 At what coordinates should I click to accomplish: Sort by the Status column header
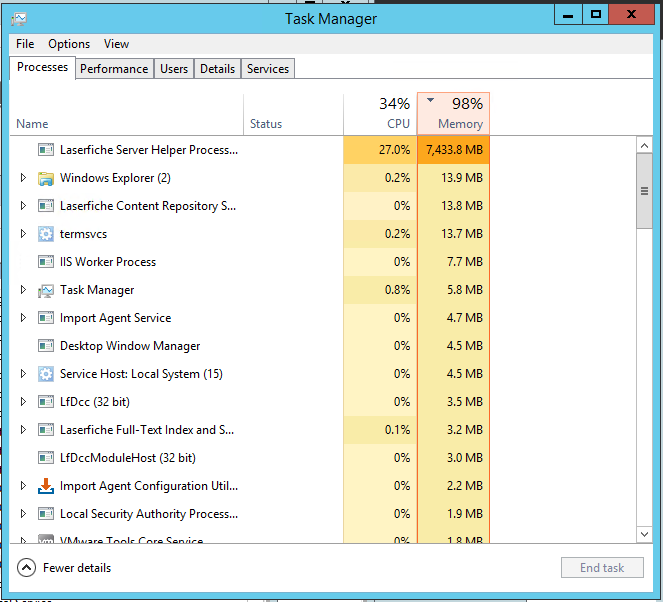(x=293, y=114)
